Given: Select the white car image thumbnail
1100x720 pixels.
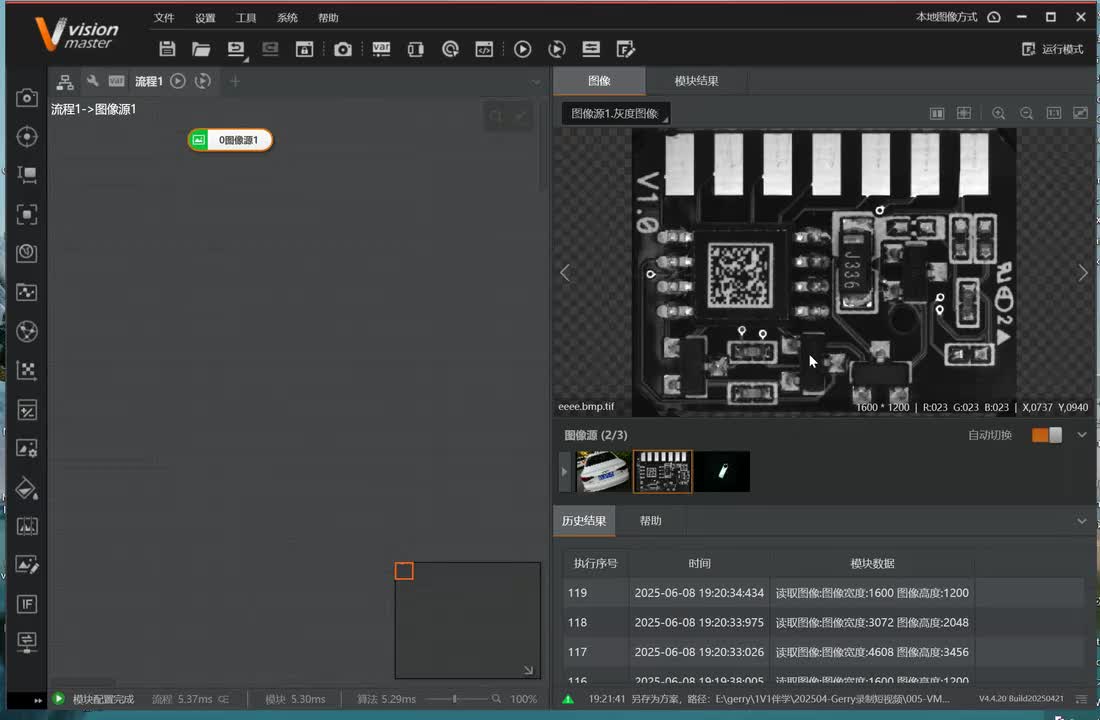Looking at the screenshot, I should pyautogui.click(x=604, y=471).
